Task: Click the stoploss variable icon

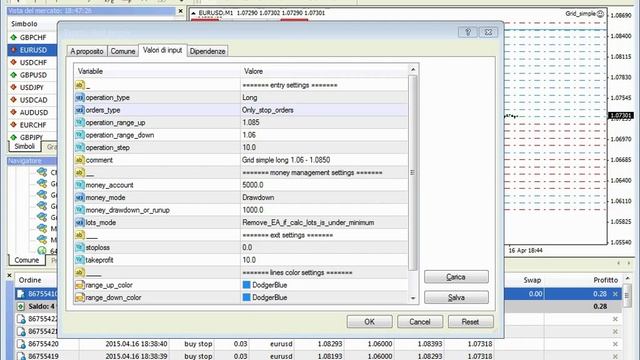Action: pos(80,247)
